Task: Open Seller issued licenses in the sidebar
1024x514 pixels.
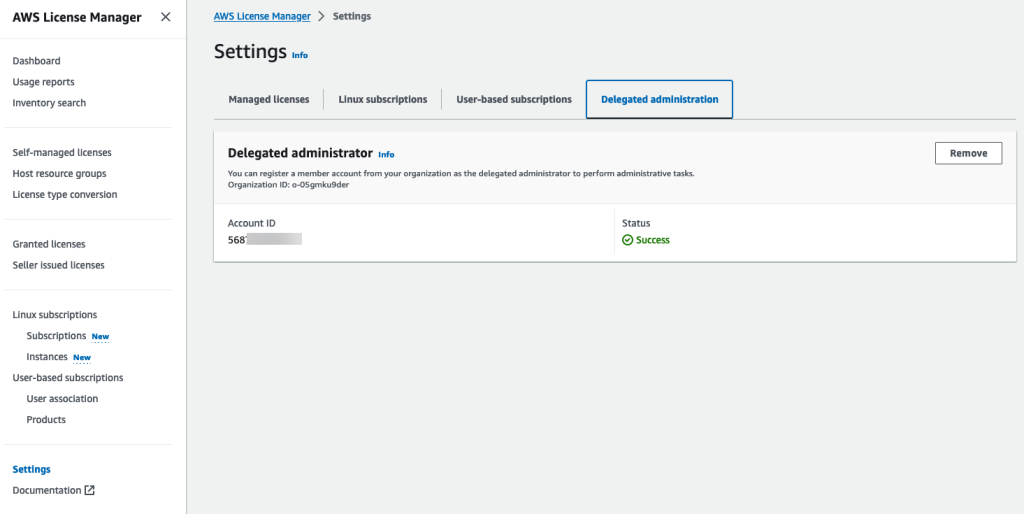Action: click(58, 265)
